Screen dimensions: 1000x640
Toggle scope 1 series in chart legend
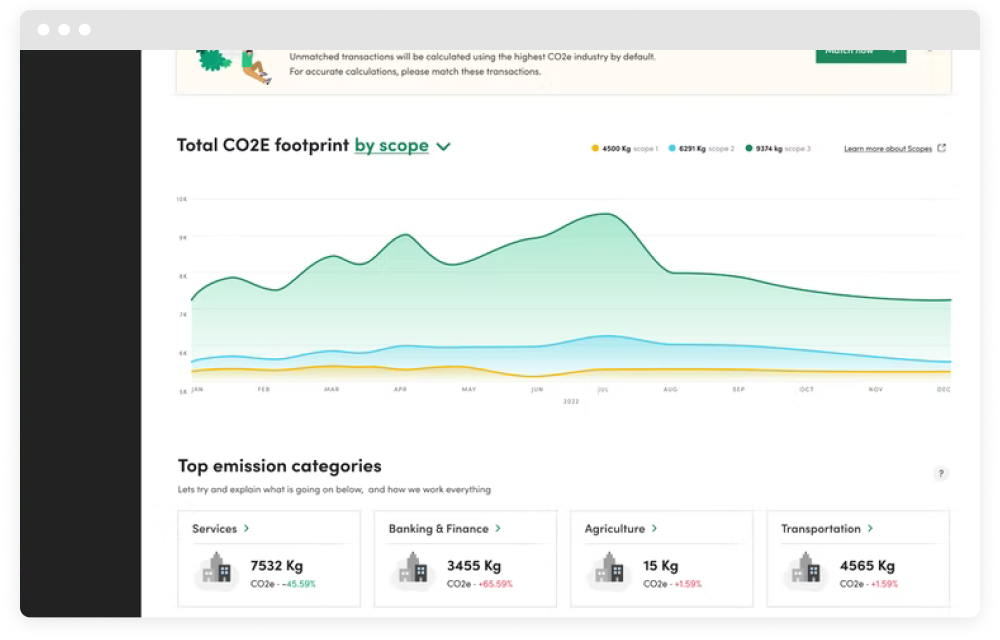(625, 149)
